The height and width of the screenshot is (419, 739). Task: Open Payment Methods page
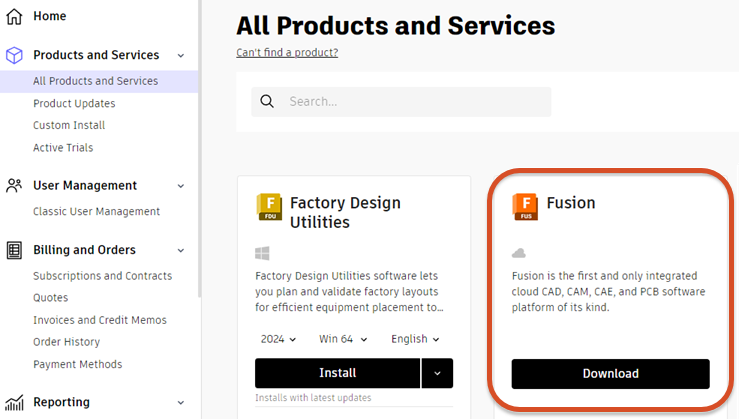pos(77,364)
